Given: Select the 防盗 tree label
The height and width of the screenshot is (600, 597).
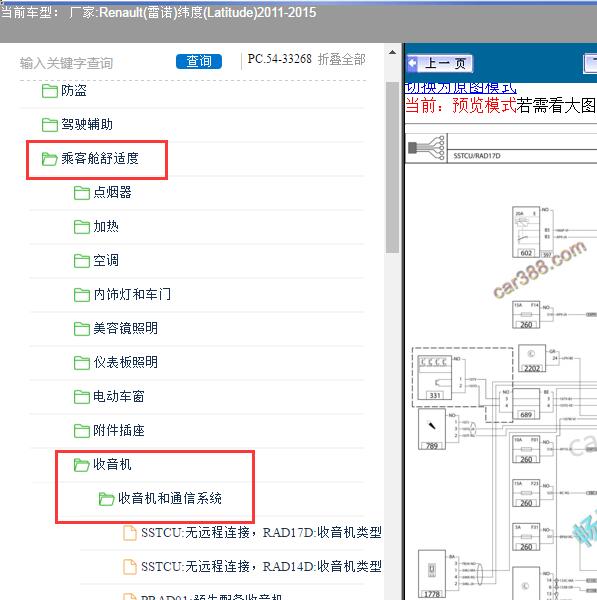Looking at the screenshot, I should 74,91.
